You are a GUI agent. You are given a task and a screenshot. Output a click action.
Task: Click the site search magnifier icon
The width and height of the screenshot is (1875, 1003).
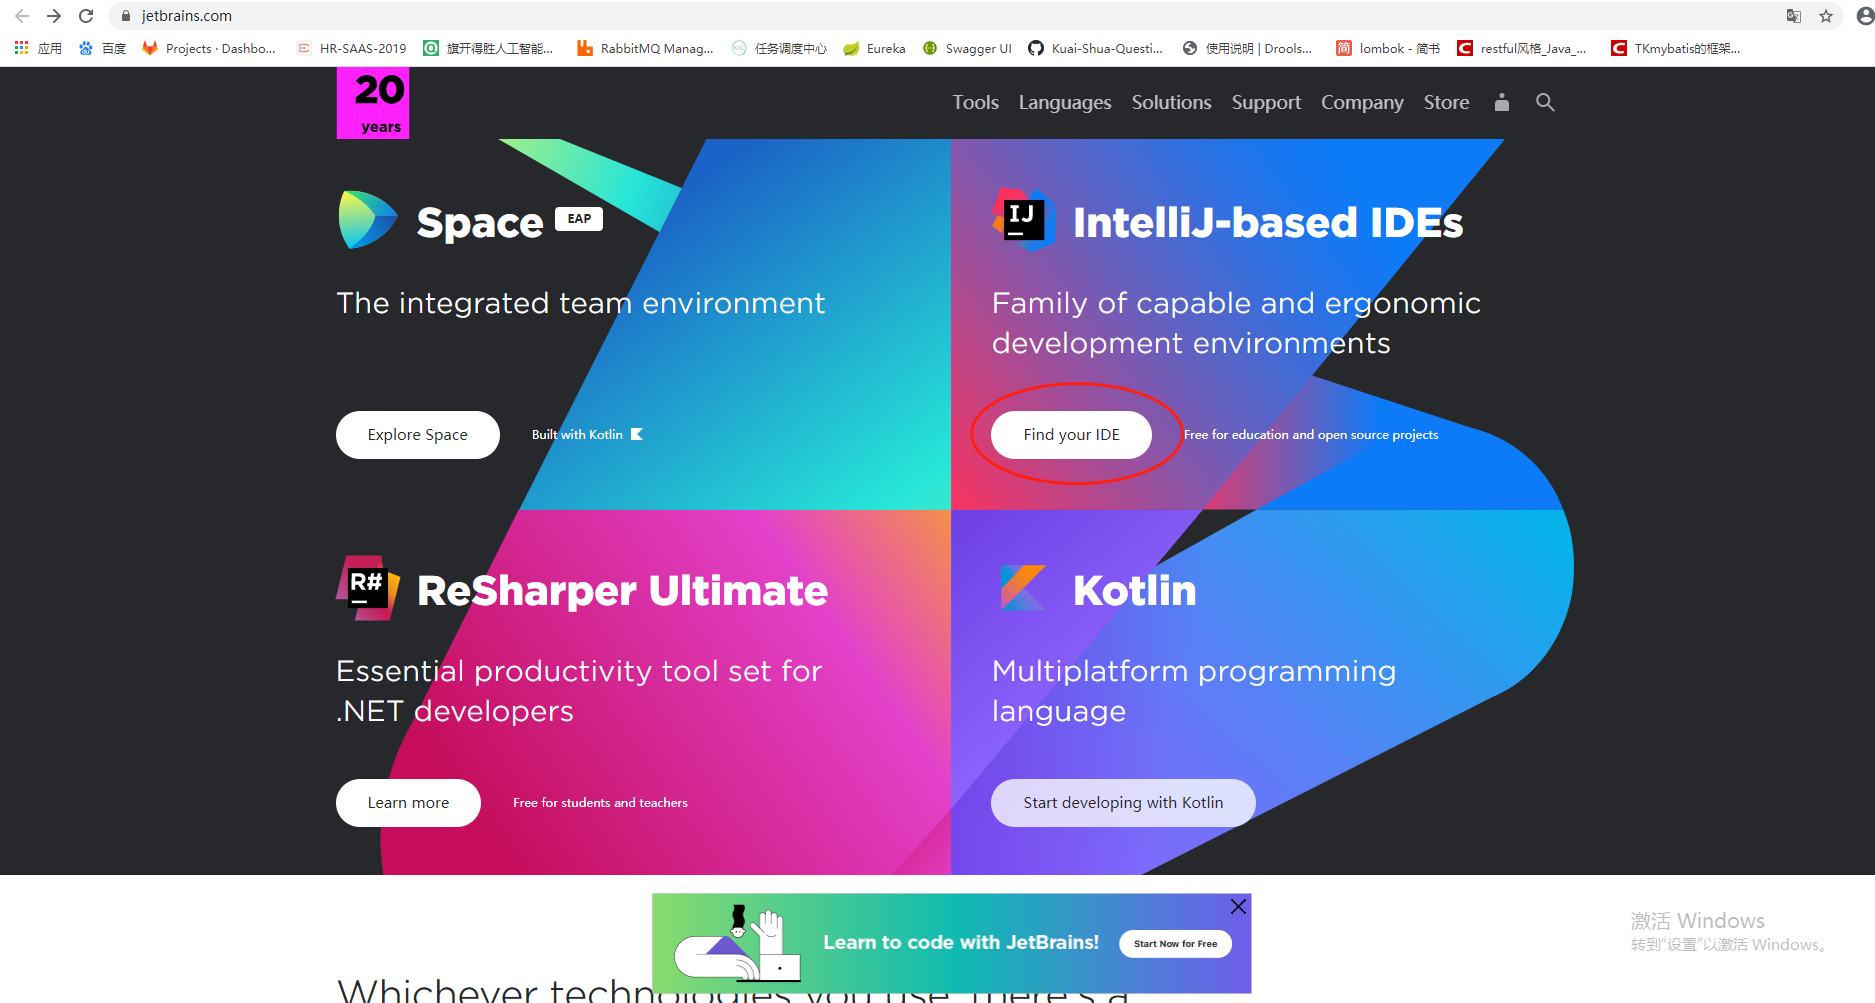click(1545, 102)
